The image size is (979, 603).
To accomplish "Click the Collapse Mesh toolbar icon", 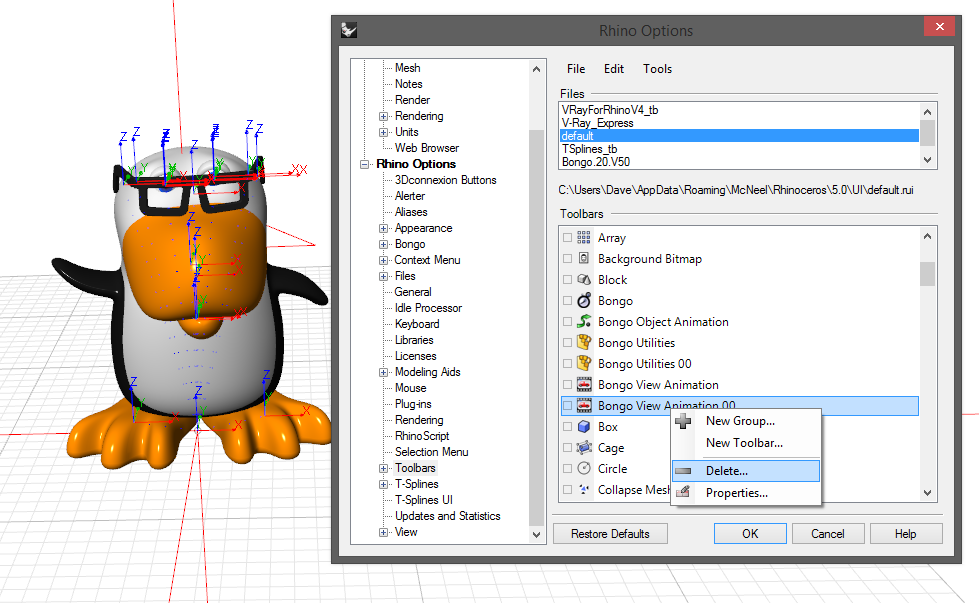I will (x=584, y=489).
